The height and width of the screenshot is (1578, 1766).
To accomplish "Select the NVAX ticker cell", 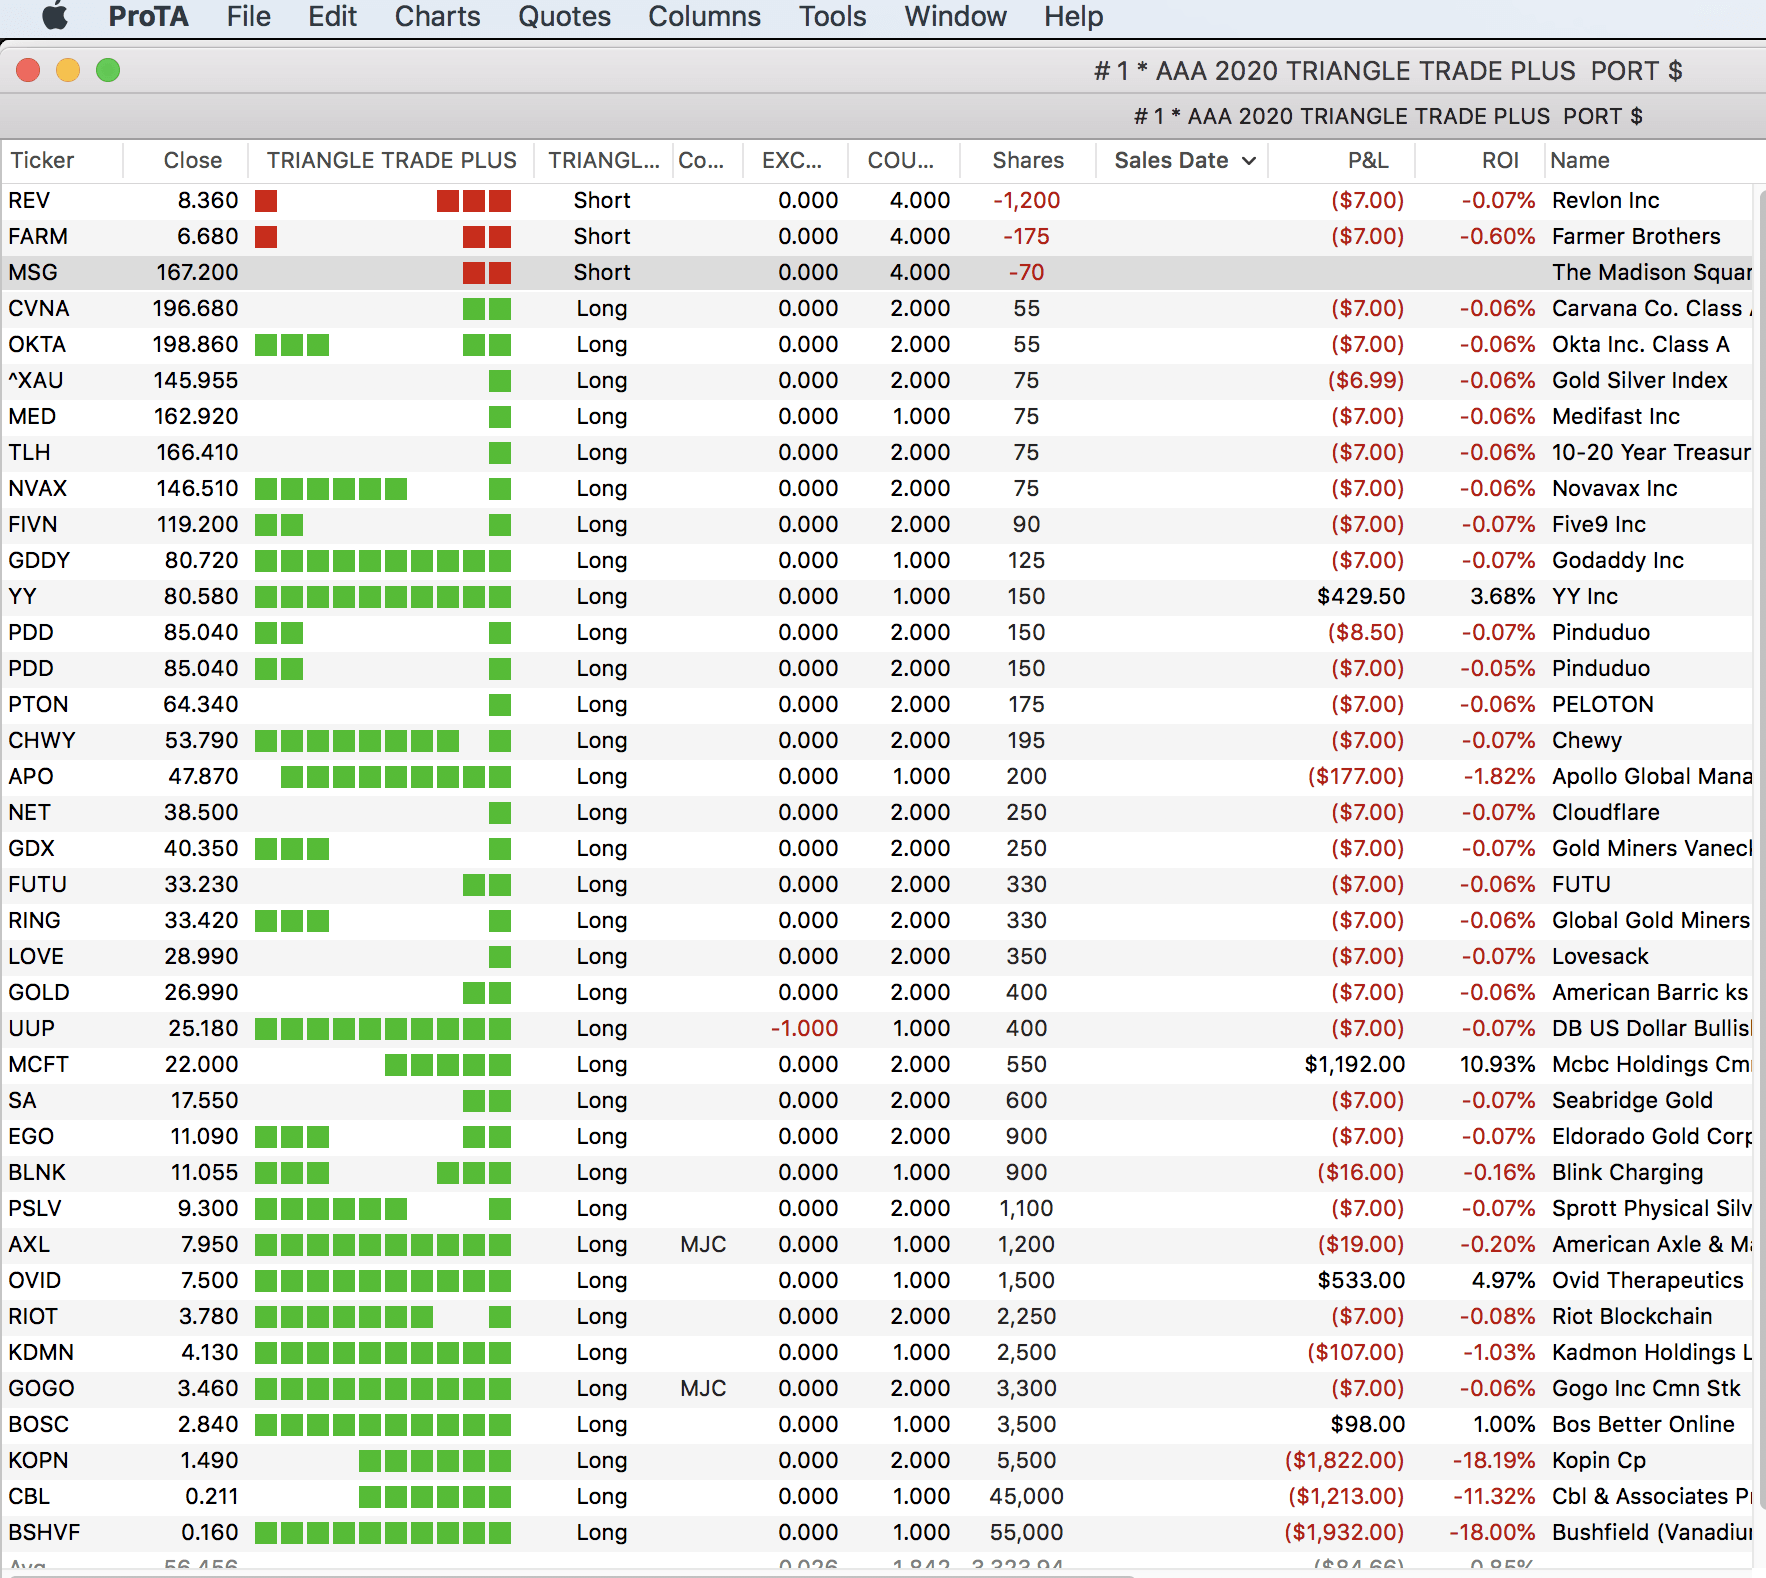I will [x=37, y=488].
